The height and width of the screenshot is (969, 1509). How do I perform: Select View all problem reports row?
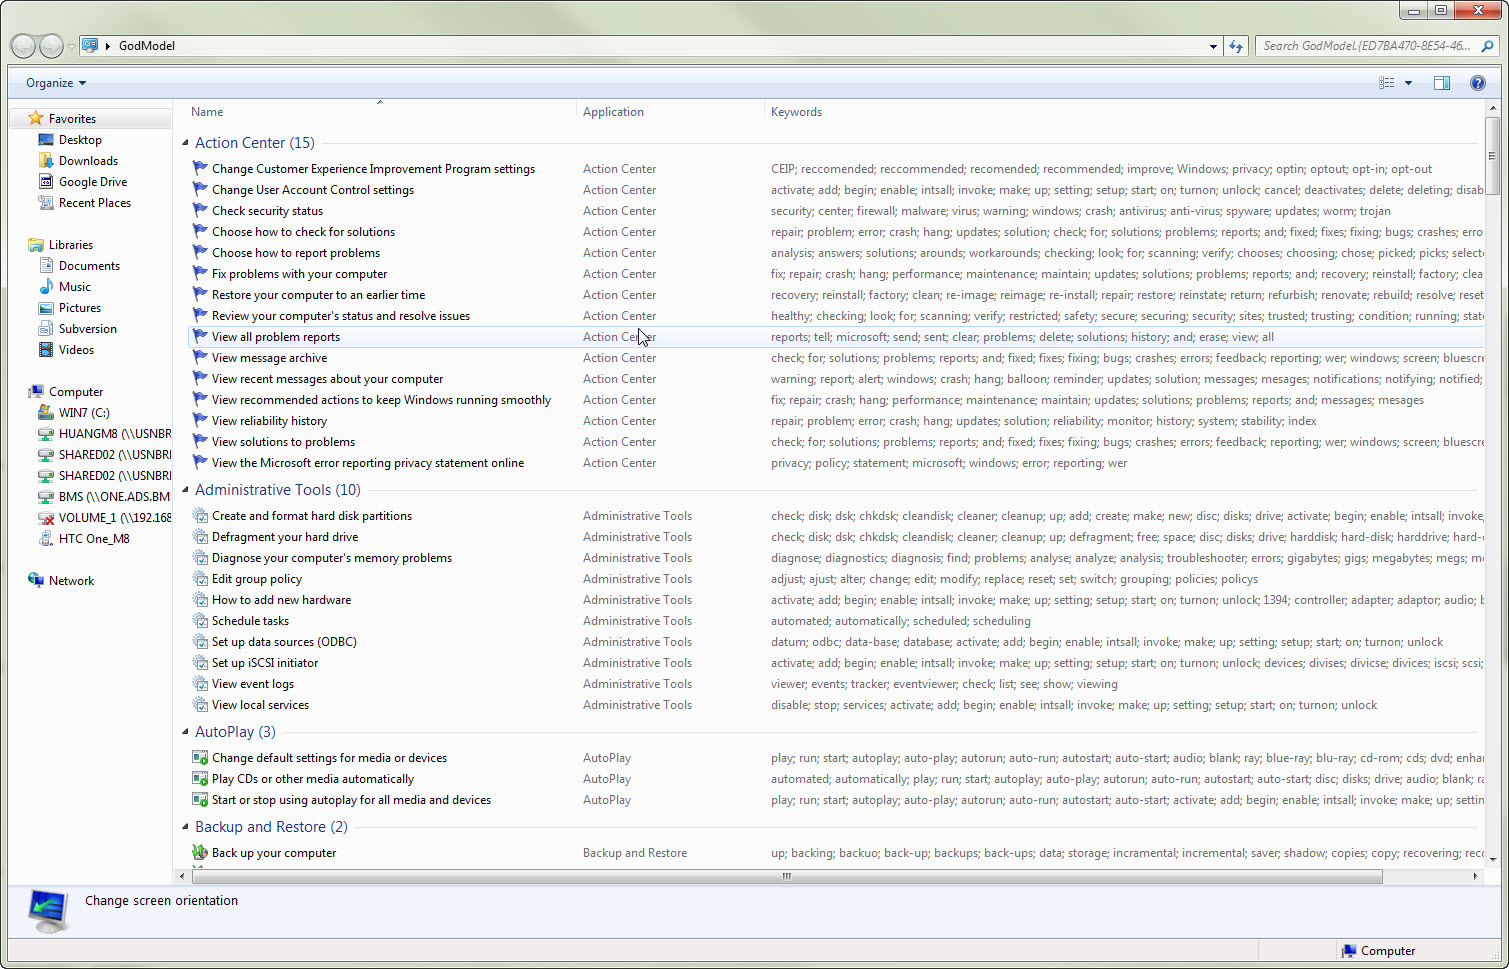pyautogui.click(x=836, y=337)
